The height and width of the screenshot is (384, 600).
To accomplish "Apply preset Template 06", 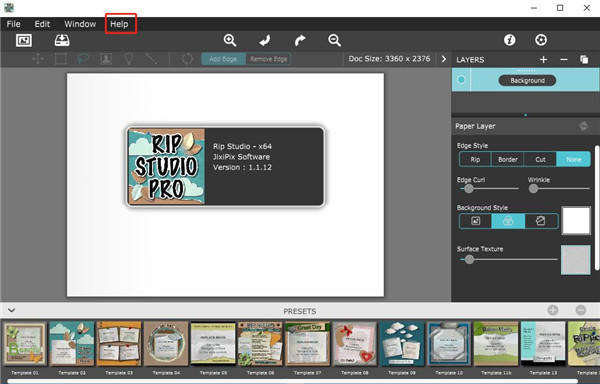I will (260, 343).
